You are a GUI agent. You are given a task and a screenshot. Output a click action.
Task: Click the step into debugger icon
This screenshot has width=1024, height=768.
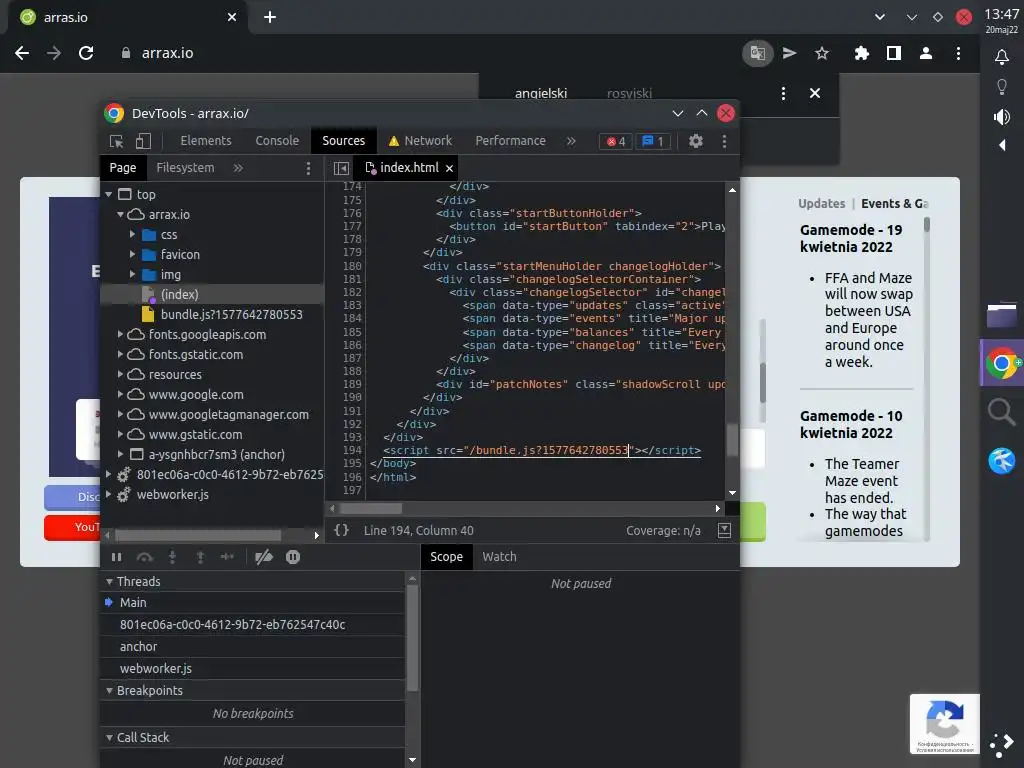point(172,557)
